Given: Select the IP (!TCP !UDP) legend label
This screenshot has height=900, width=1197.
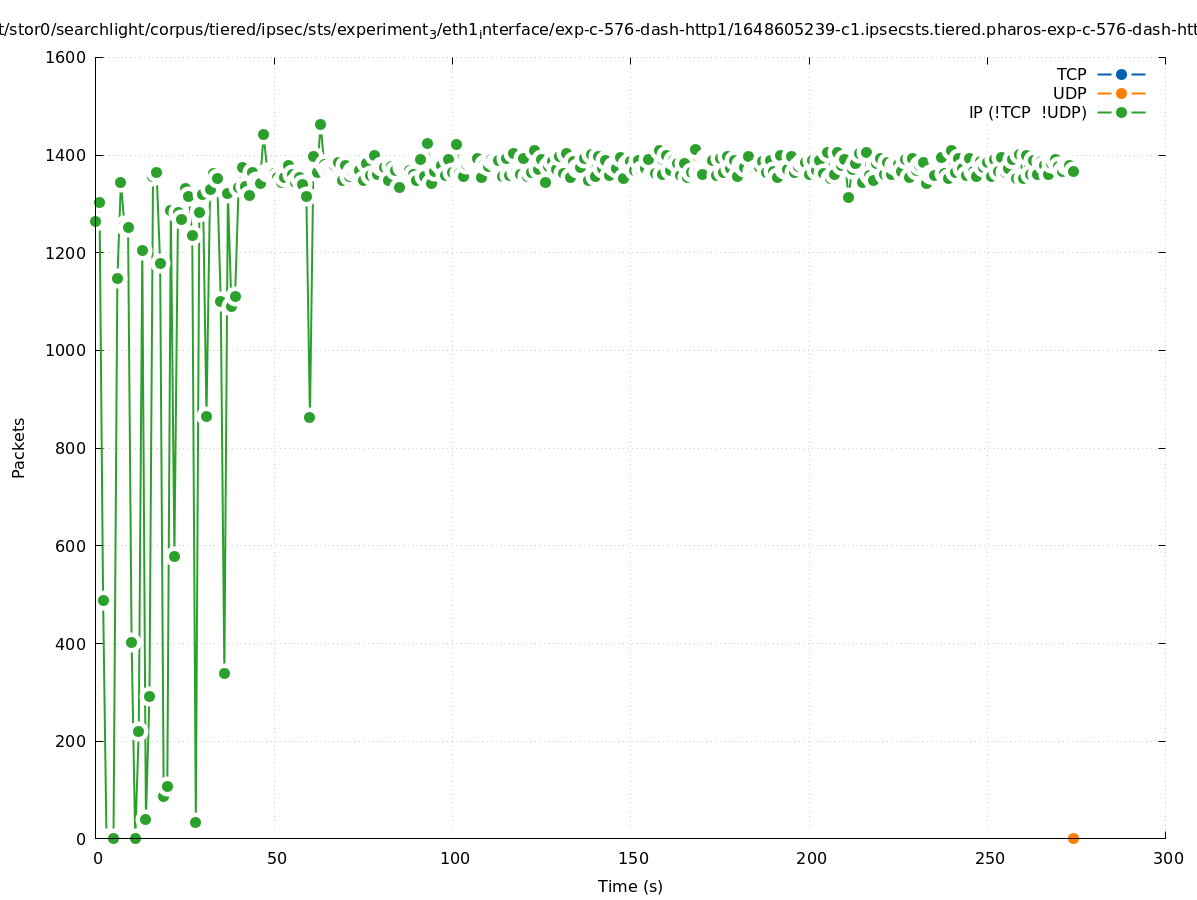Looking at the screenshot, I should click(1027, 112).
